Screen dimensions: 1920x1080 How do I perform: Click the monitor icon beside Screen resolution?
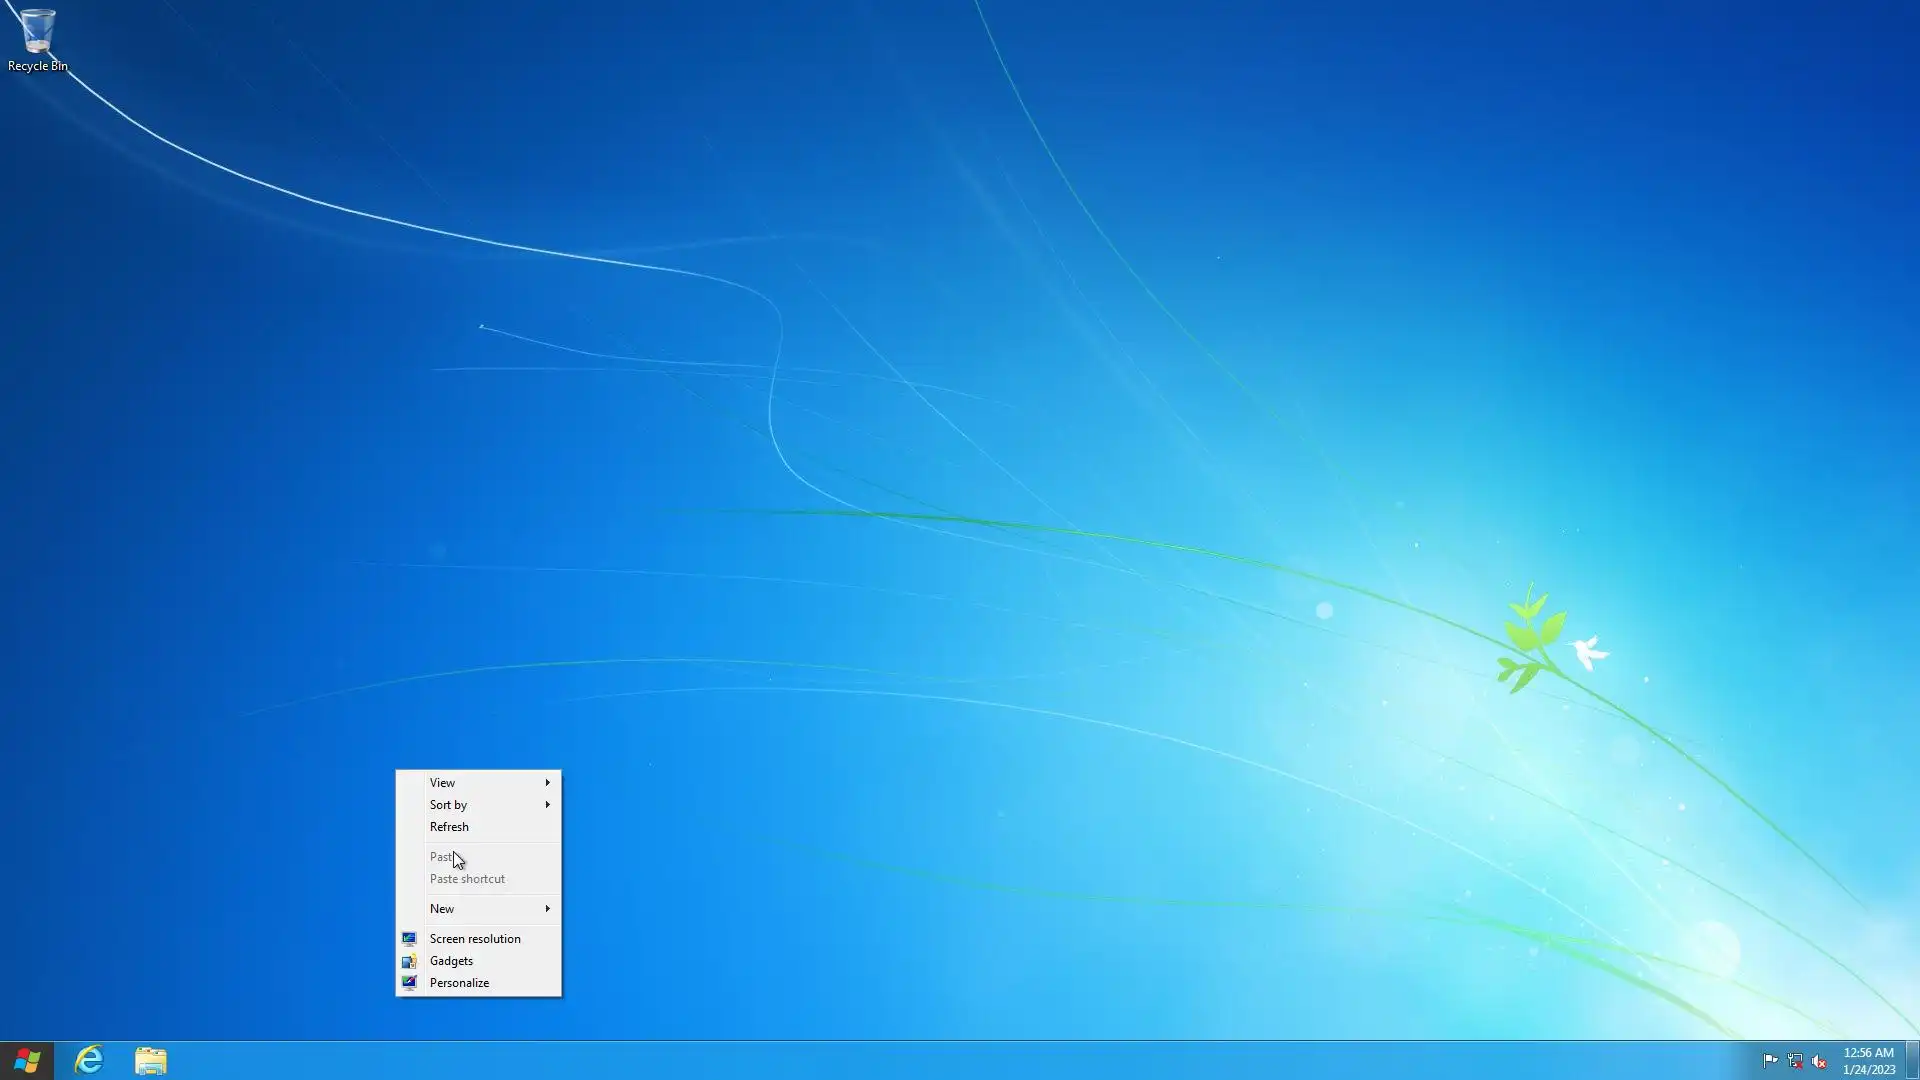409,939
